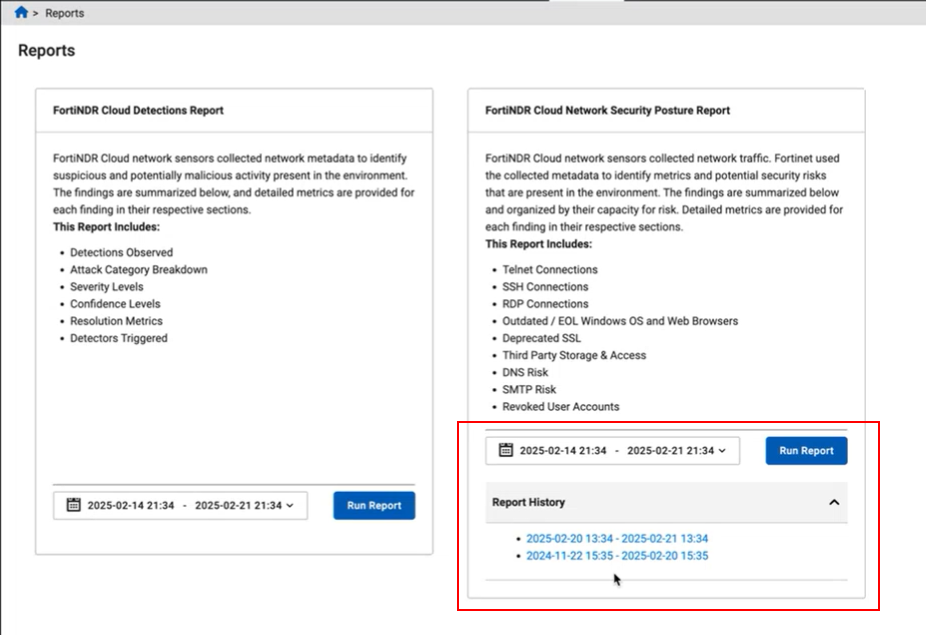Open date range dropdown arrow for Detections Report
The image size is (926, 635).
pyautogui.click(x=290, y=506)
